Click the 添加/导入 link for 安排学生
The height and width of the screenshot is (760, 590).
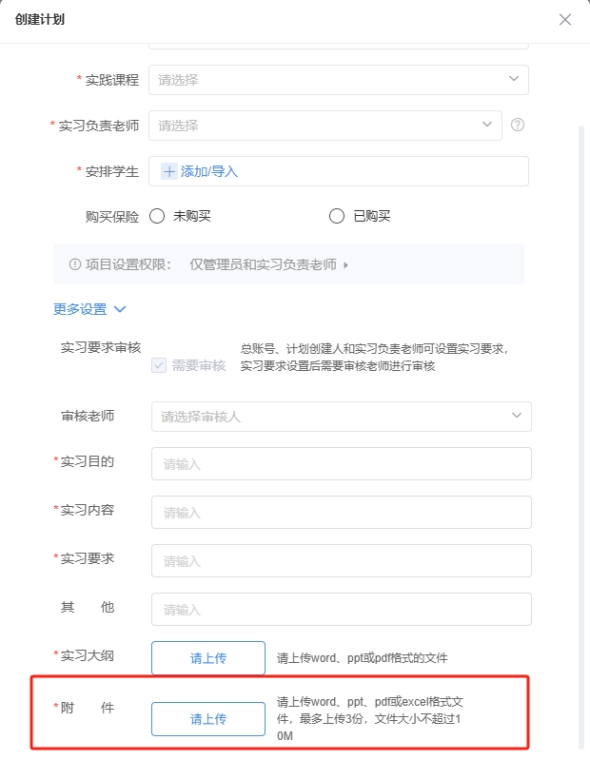(209, 172)
